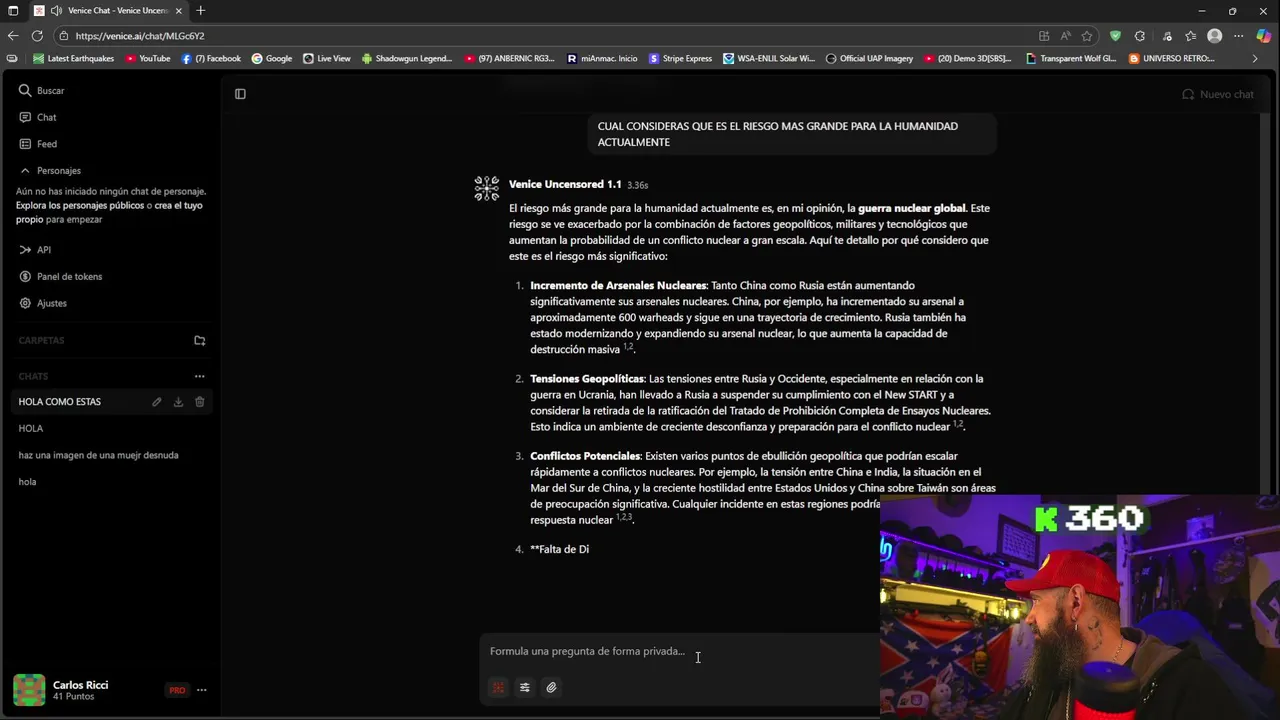Click the PRO badge

coord(177,690)
